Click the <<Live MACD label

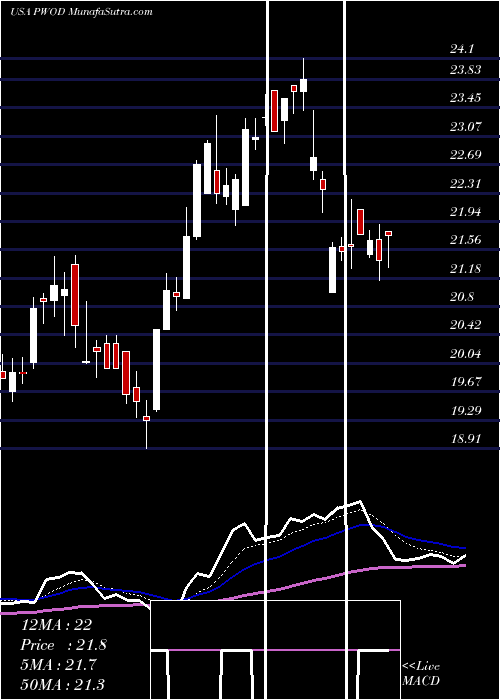click(421, 674)
